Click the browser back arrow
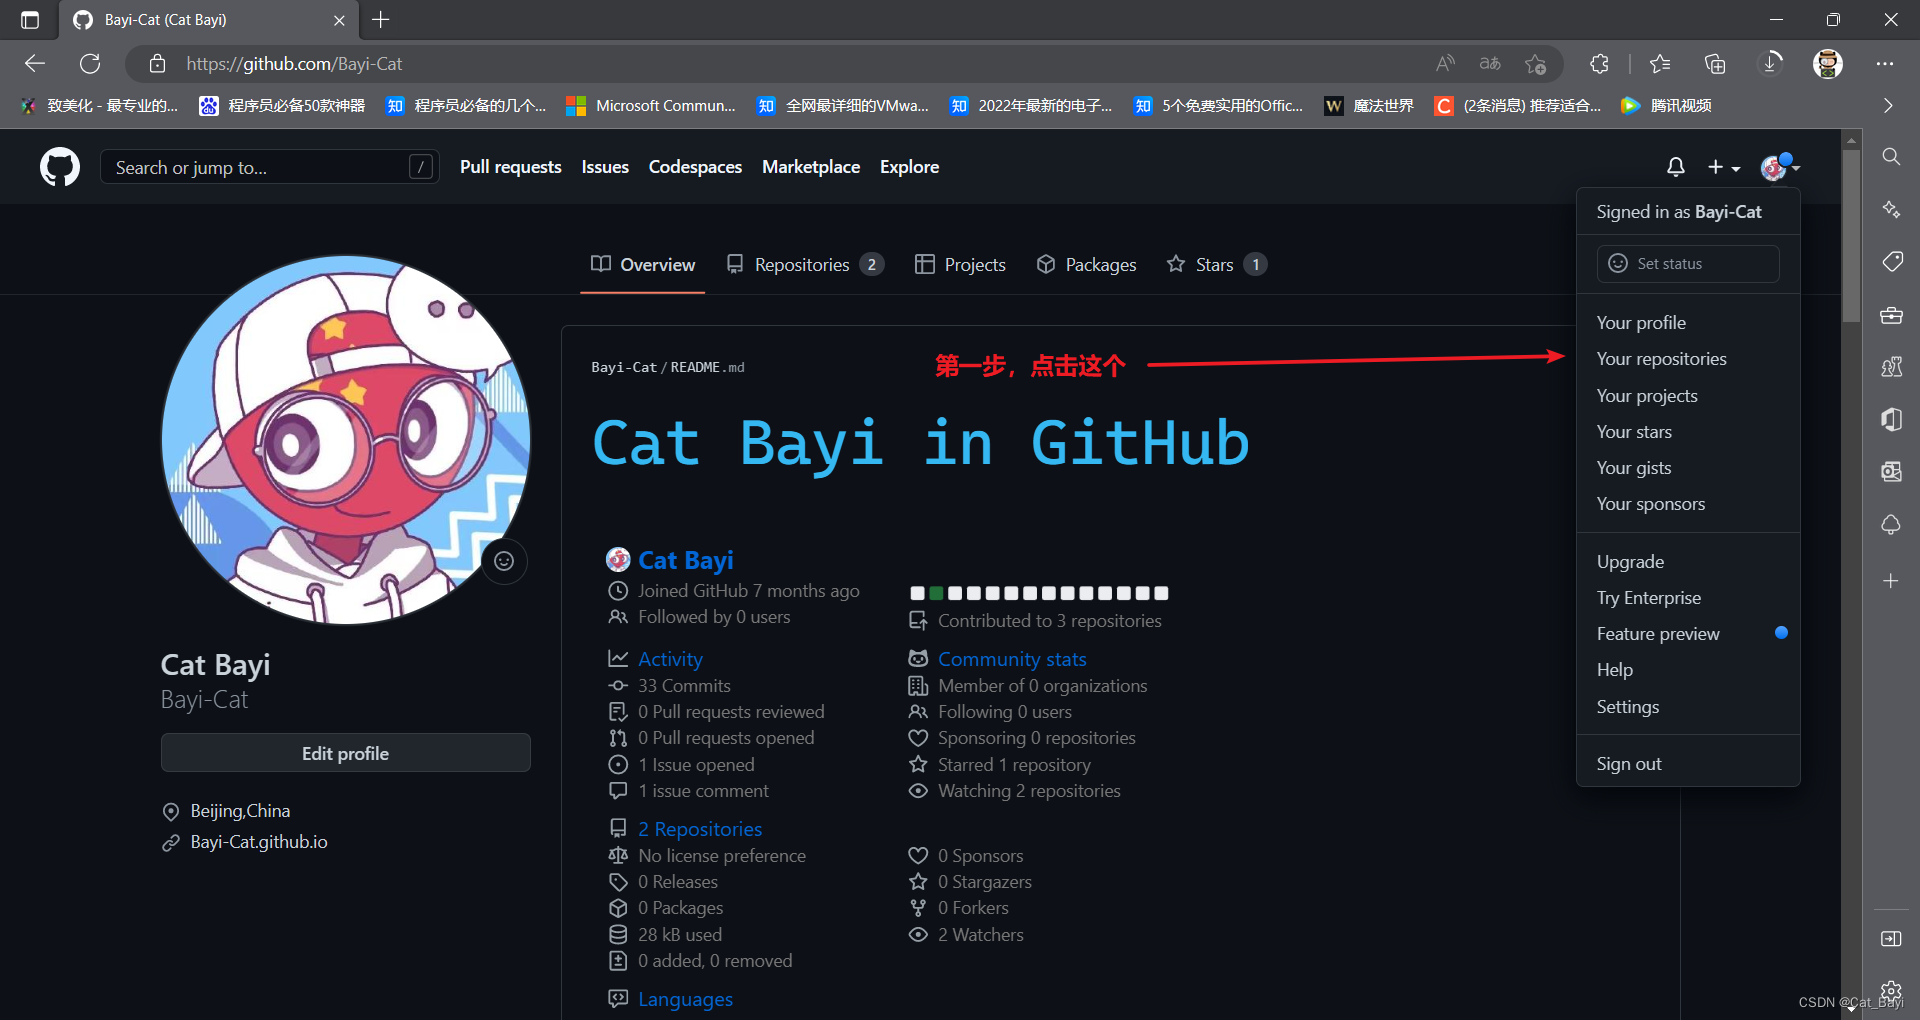 click(35, 64)
